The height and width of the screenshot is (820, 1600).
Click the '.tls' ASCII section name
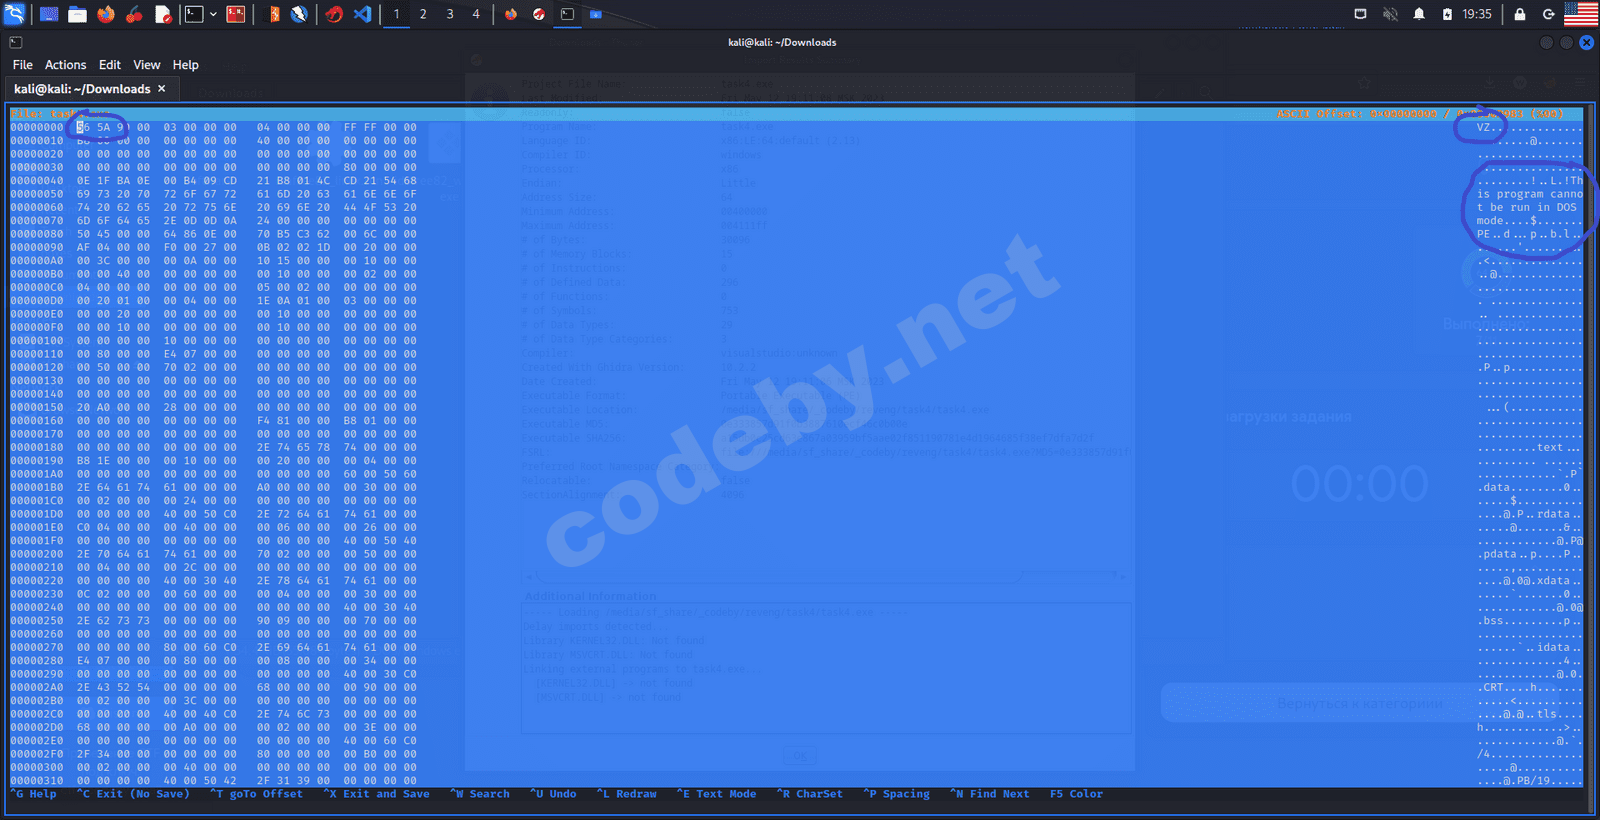point(1544,714)
